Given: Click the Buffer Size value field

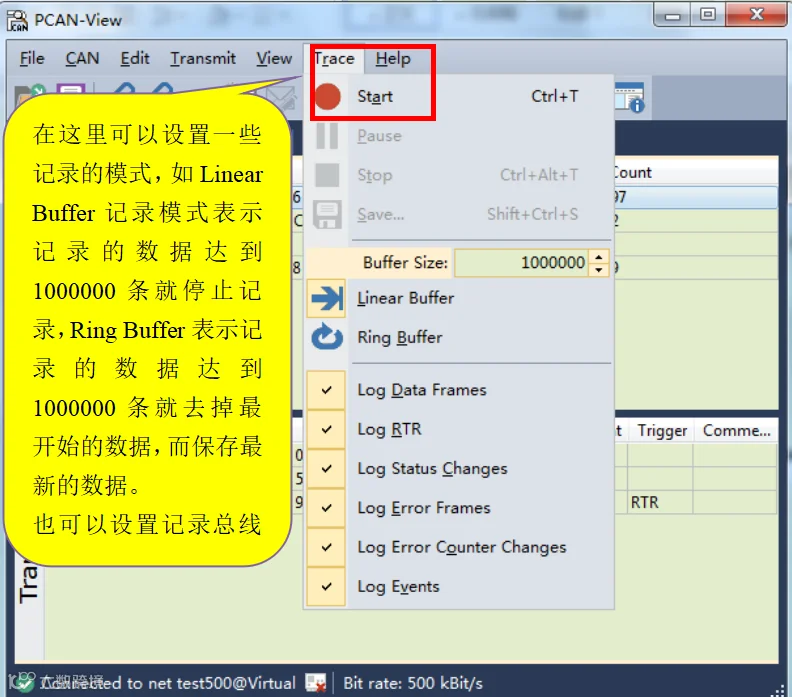Looking at the screenshot, I should (x=521, y=263).
